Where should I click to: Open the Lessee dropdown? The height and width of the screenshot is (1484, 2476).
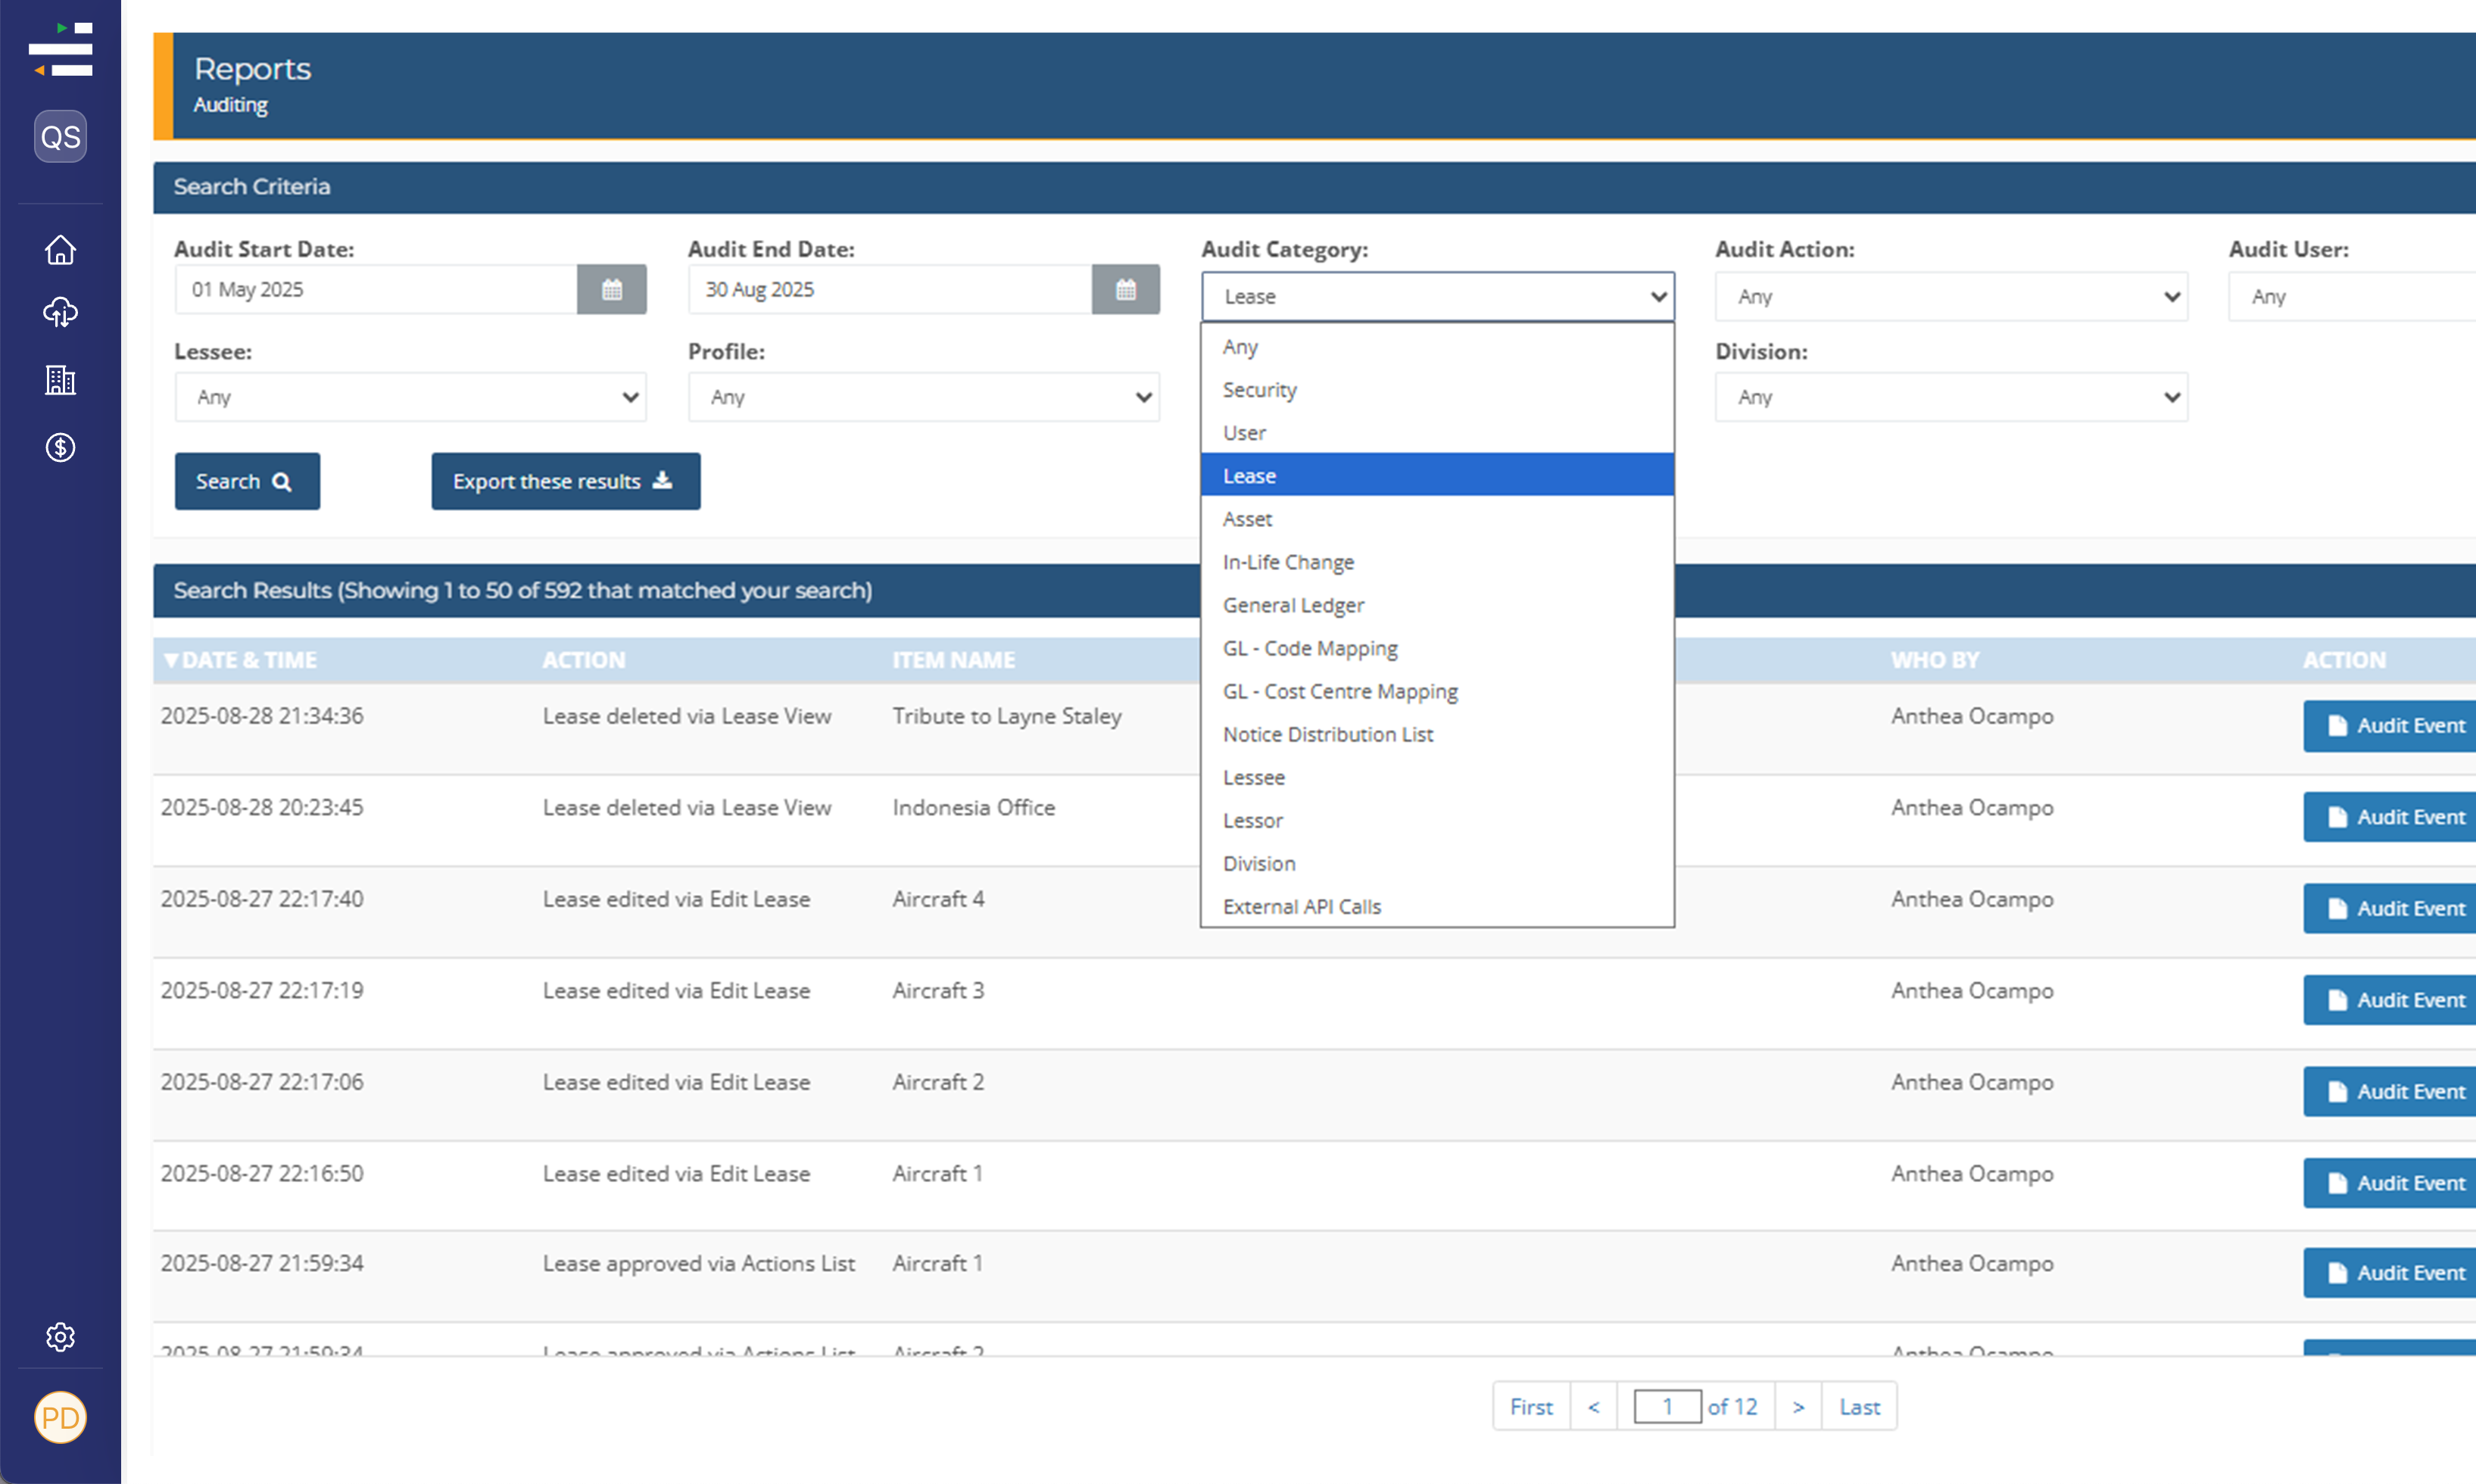pyautogui.click(x=410, y=396)
